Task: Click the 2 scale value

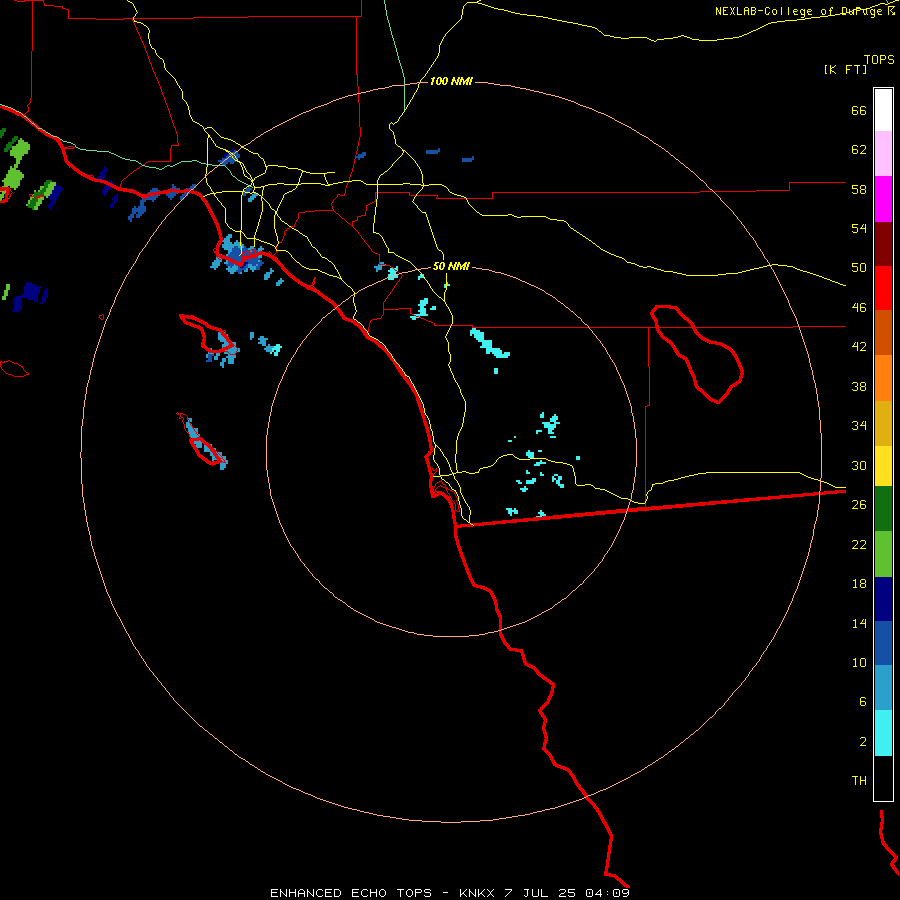Action: tap(863, 741)
